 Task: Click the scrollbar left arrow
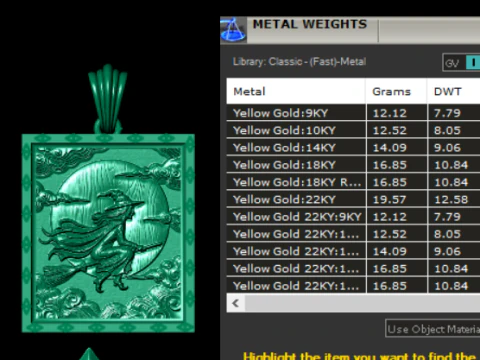[236, 303]
